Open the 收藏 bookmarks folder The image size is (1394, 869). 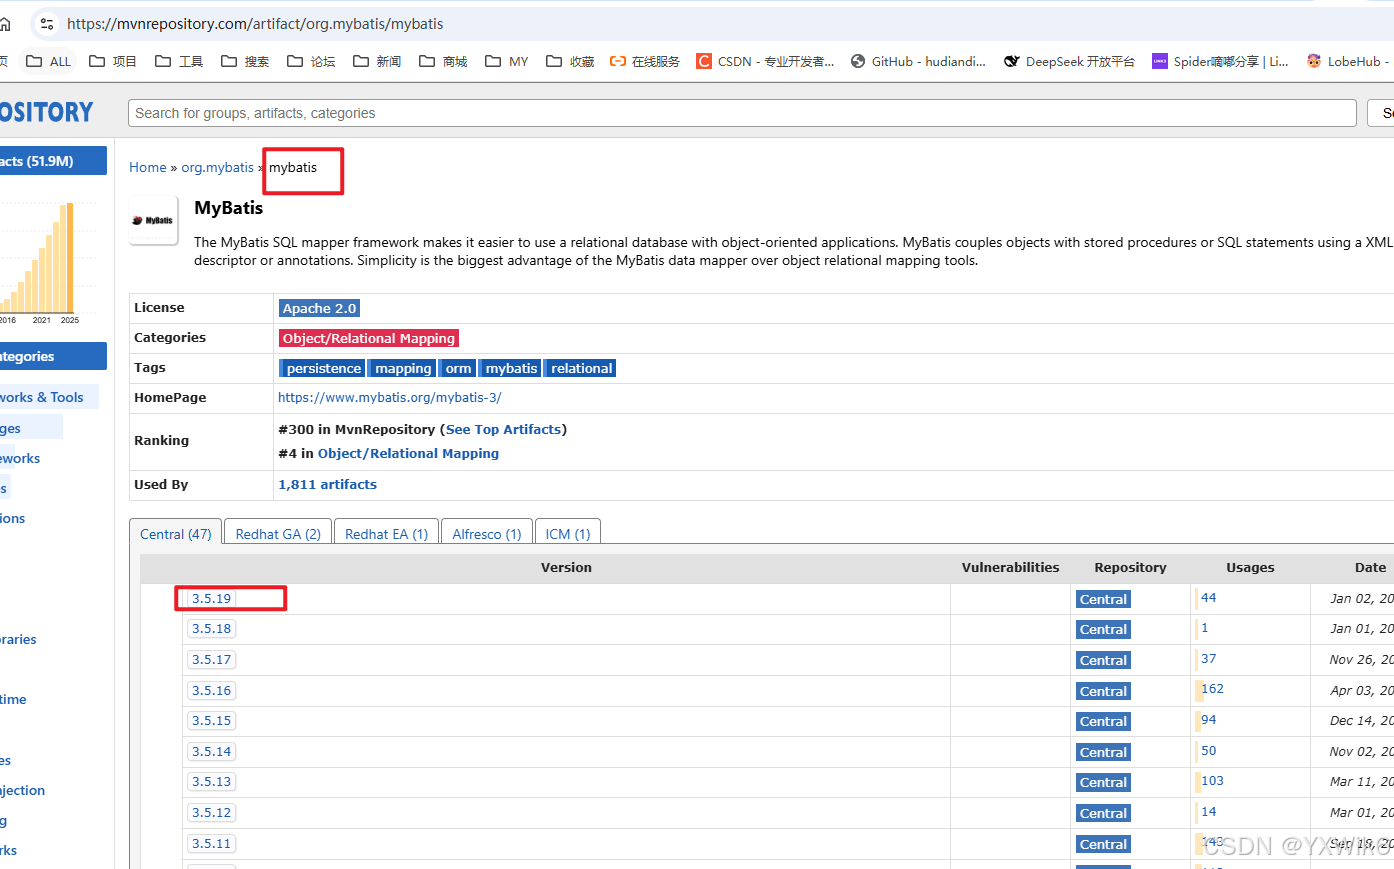click(570, 61)
